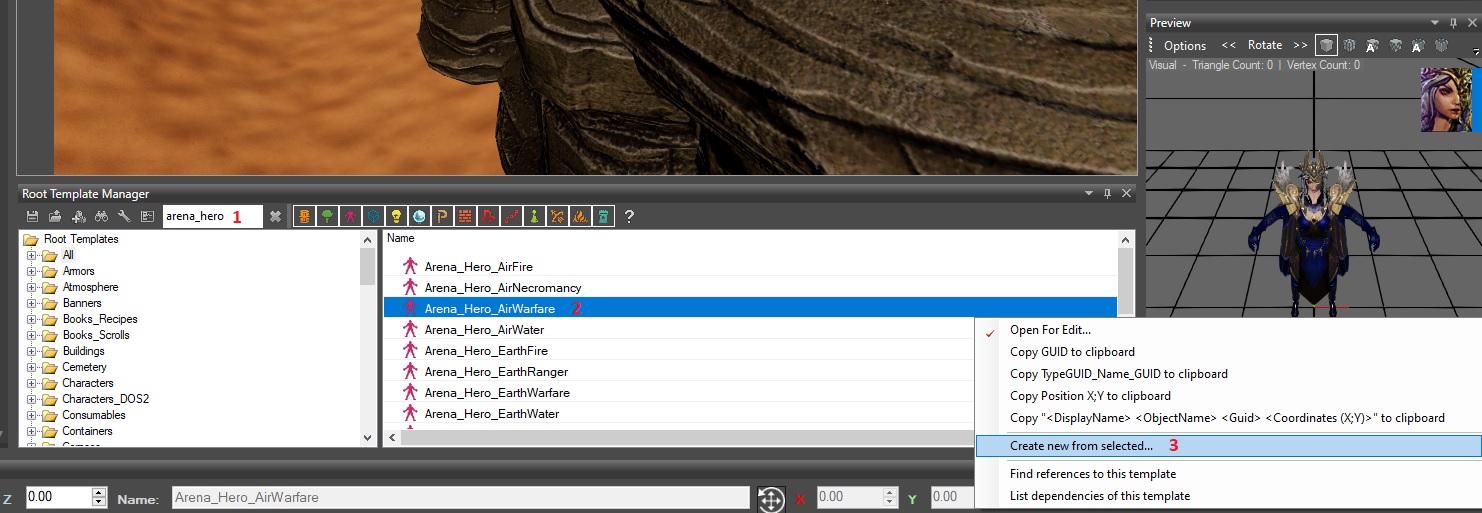
Task: Select Arena_Hero_AirFire in the list
Action: coord(750,267)
